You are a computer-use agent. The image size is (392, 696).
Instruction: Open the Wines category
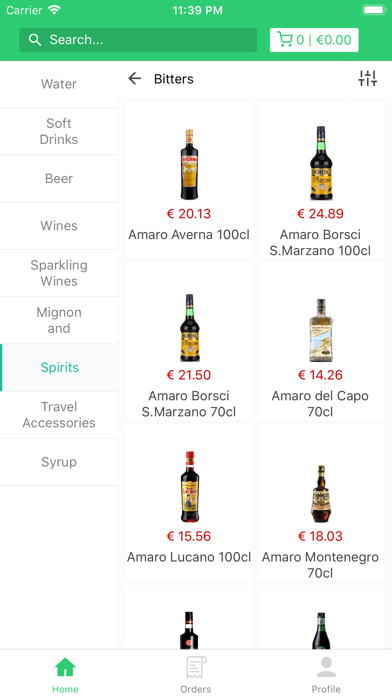[x=59, y=225]
